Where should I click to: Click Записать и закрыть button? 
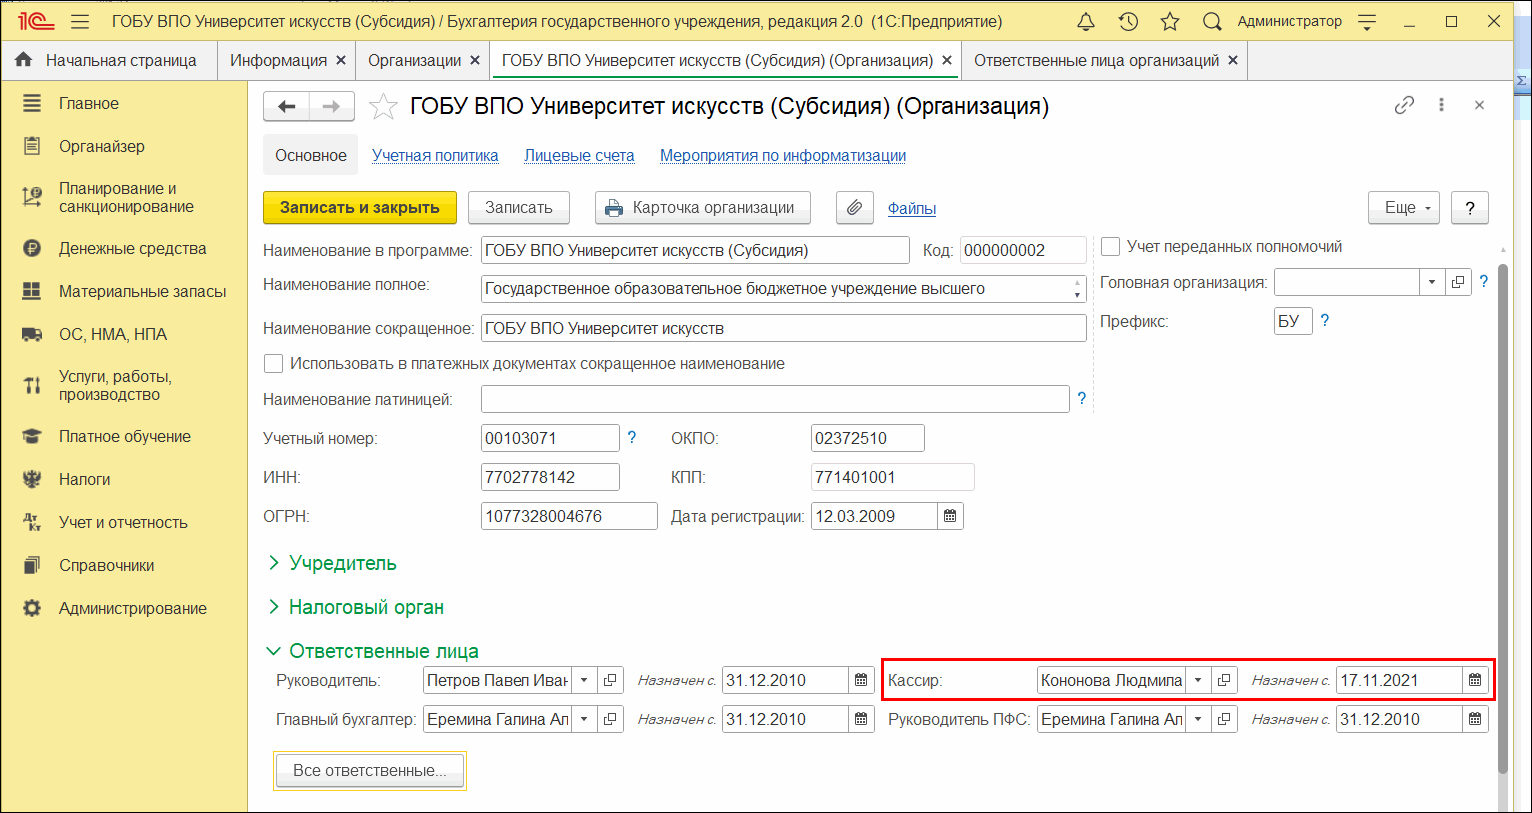click(360, 208)
